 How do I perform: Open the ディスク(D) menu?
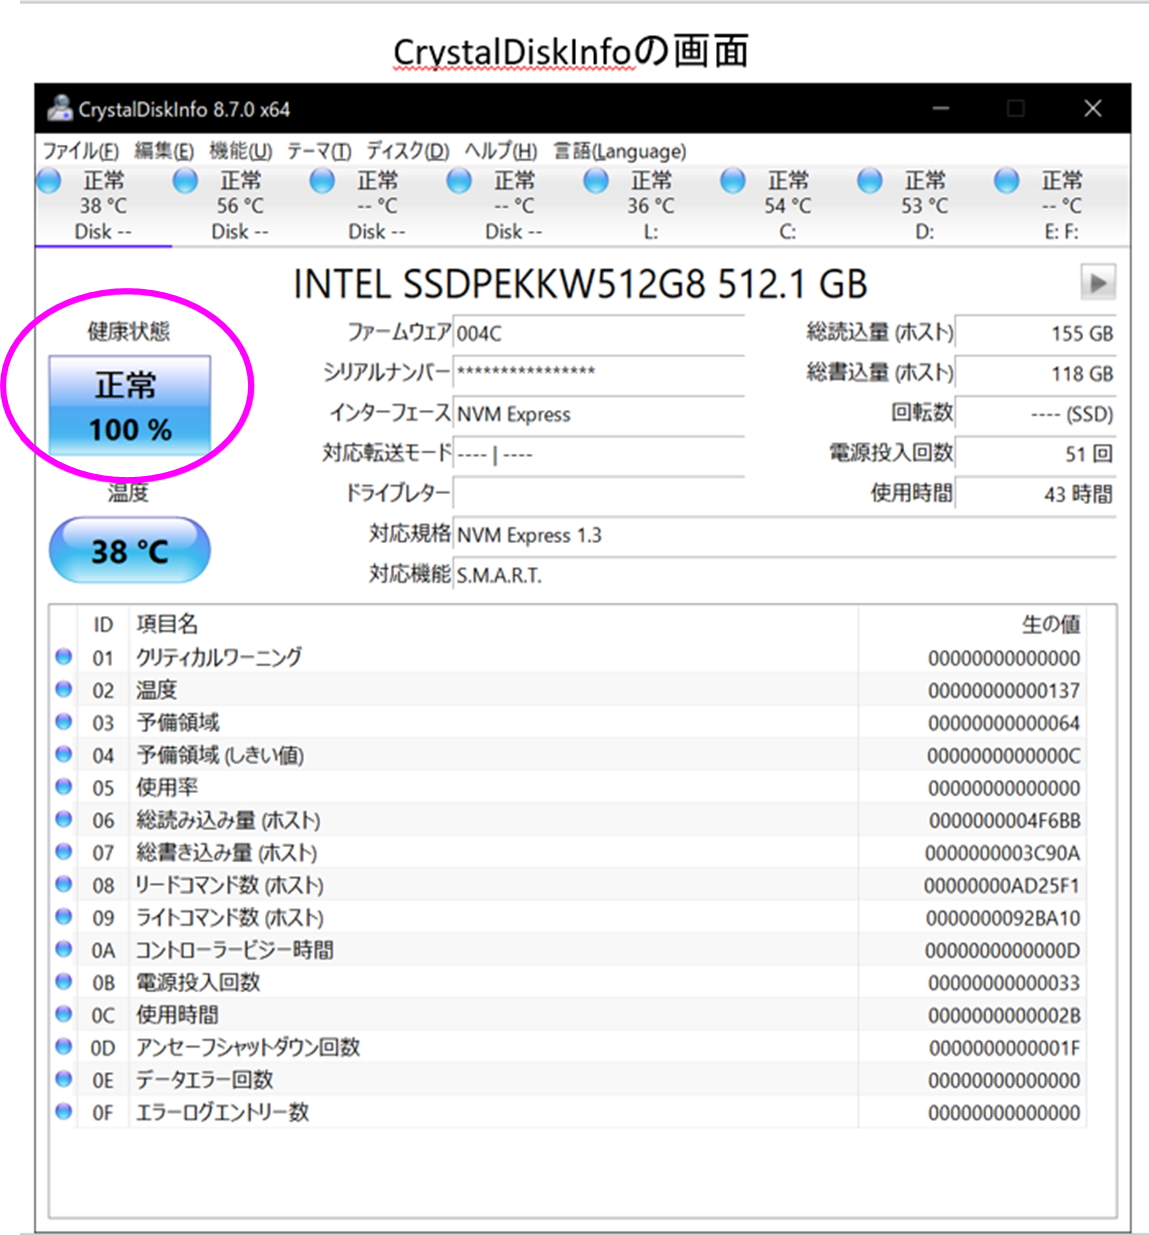click(x=407, y=151)
